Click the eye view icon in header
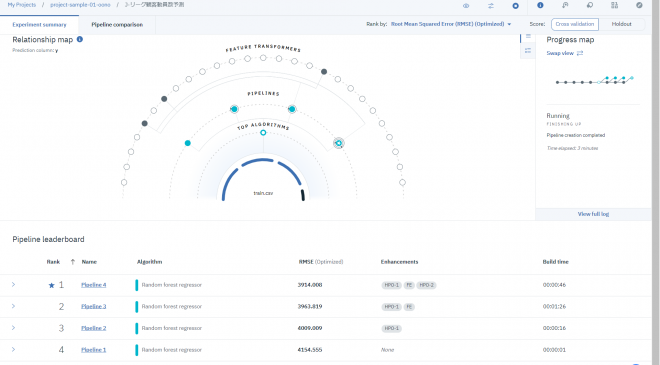The width and height of the screenshot is (660, 365). 466,5
